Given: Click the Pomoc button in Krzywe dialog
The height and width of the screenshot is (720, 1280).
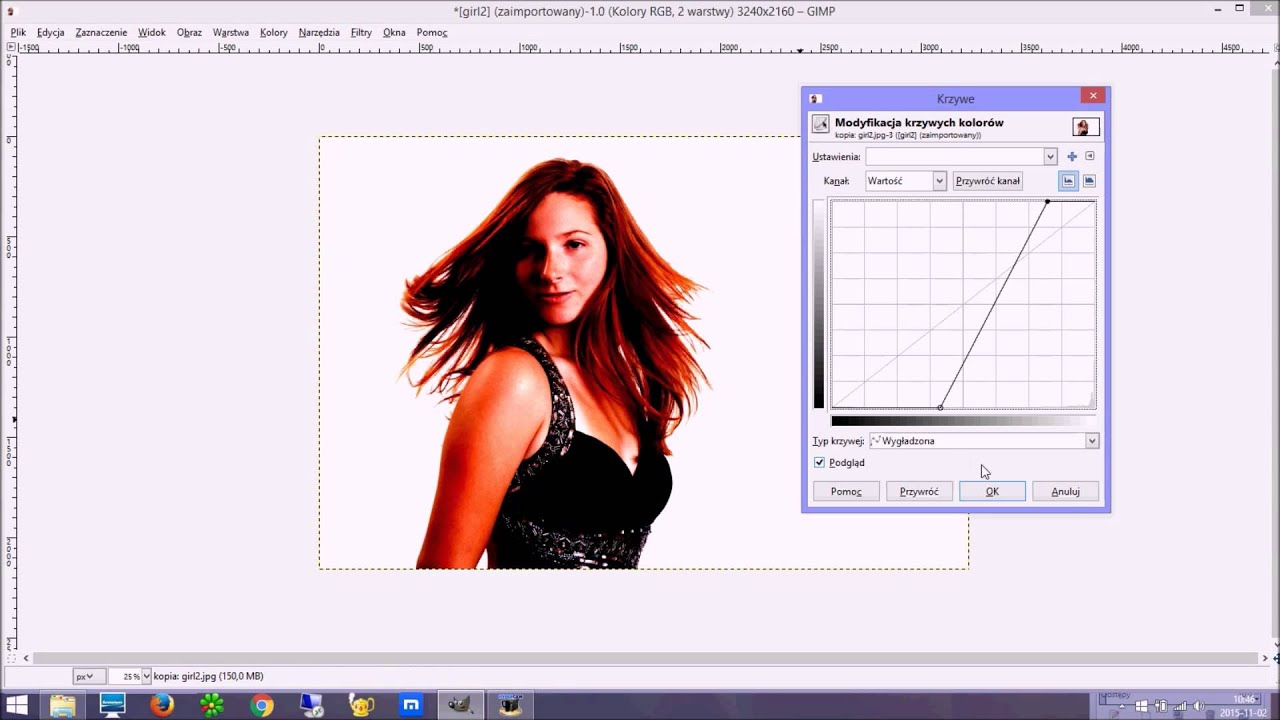Looking at the screenshot, I should pos(846,491).
